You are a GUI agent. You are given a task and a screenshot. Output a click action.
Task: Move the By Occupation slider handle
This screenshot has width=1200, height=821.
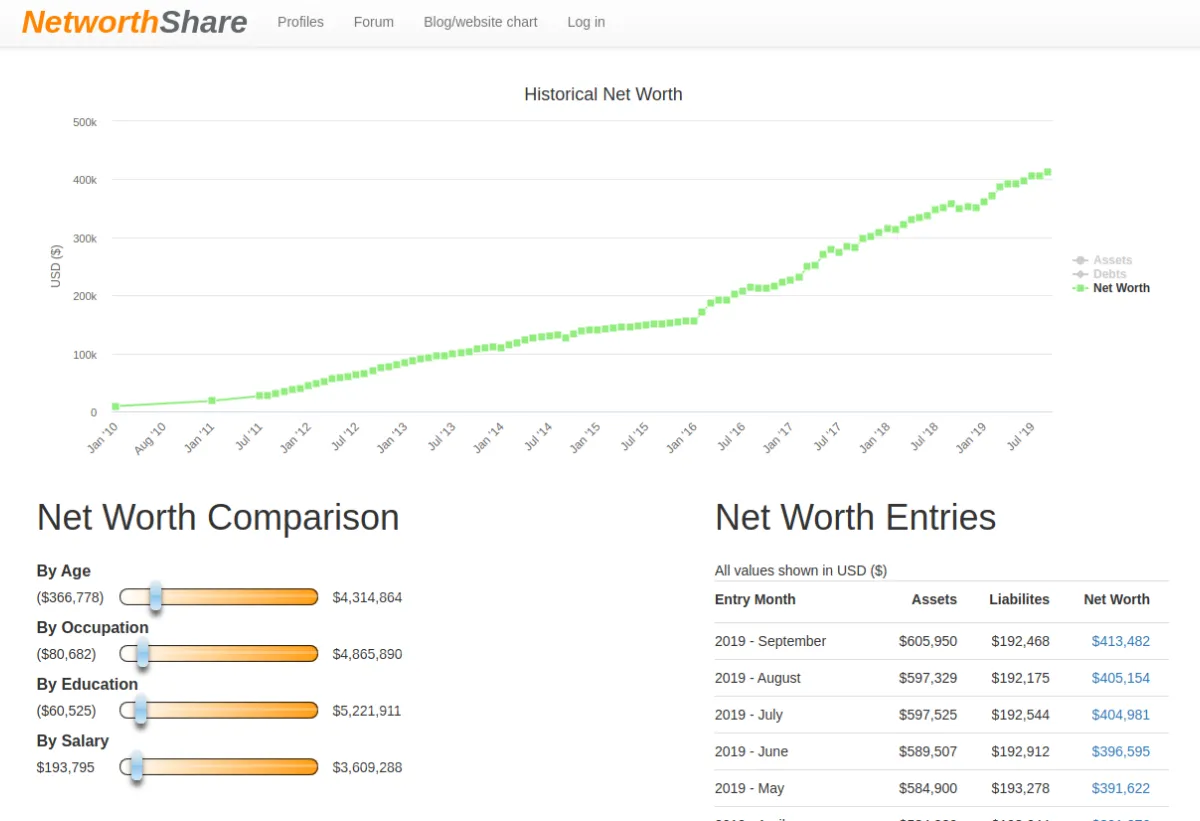pos(141,653)
